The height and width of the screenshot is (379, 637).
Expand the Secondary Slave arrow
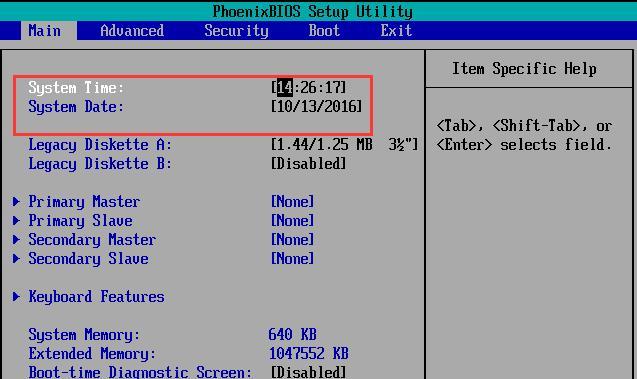16,259
